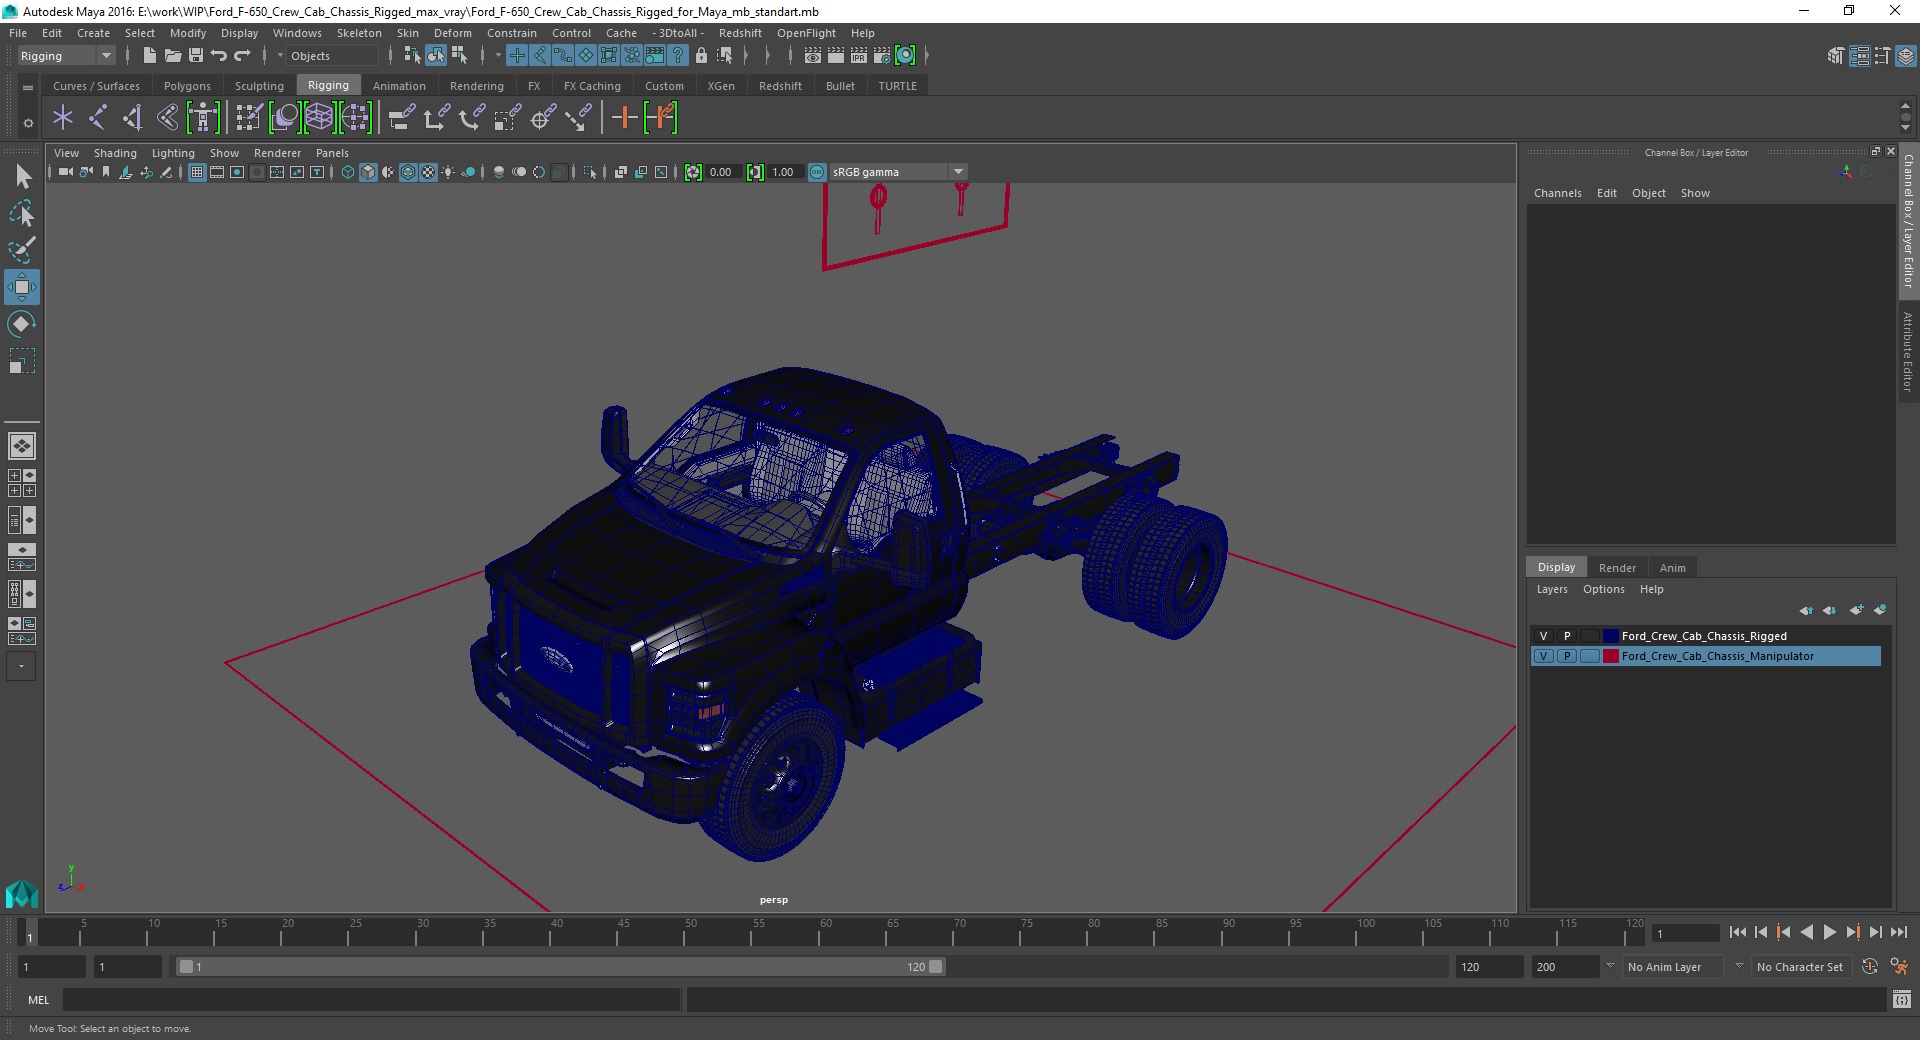
Task: Open the sRGB gamma view transform dropdown
Action: click(958, 172)
